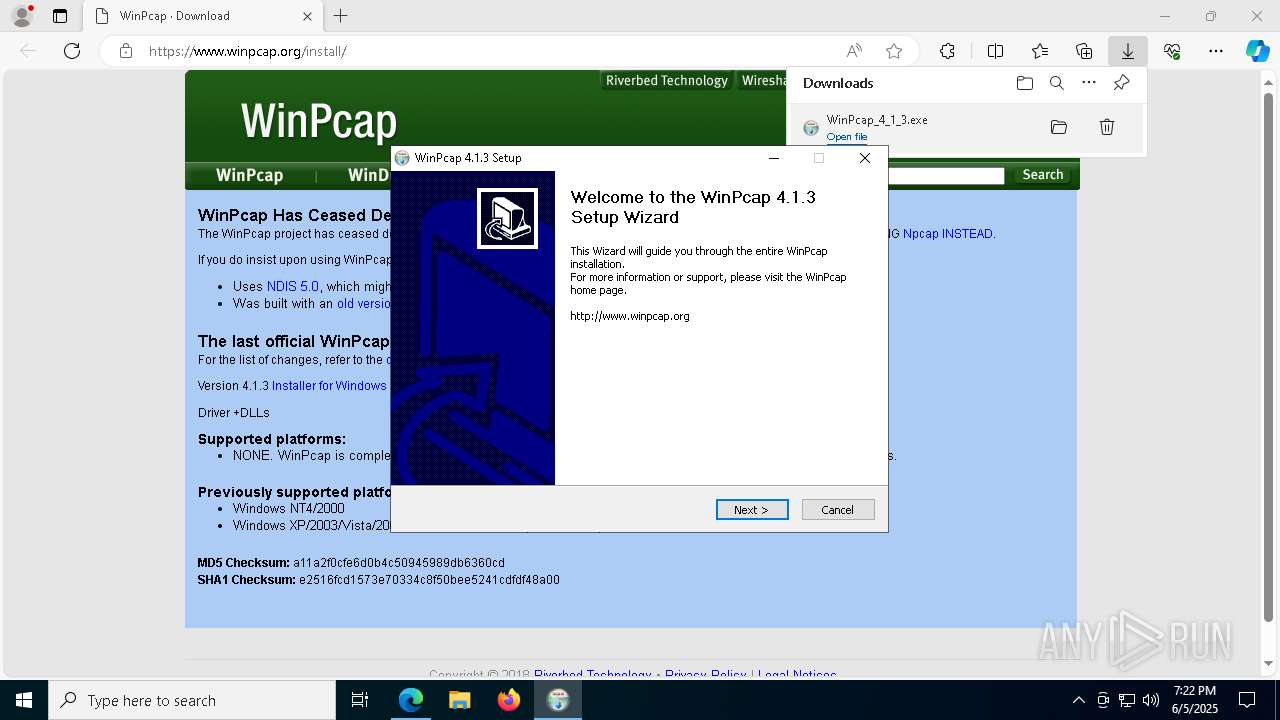Click the website search input field

coord(945,175)
